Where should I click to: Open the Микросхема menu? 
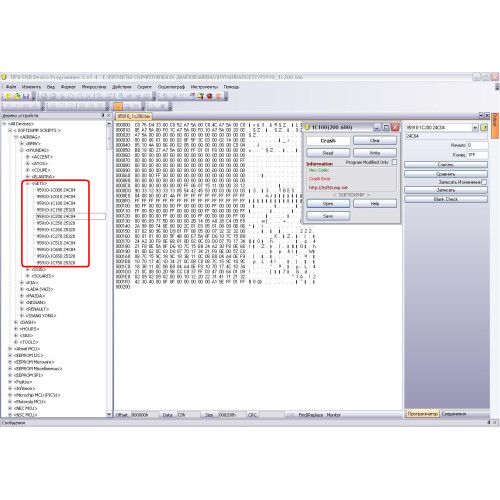coord(94,87)
